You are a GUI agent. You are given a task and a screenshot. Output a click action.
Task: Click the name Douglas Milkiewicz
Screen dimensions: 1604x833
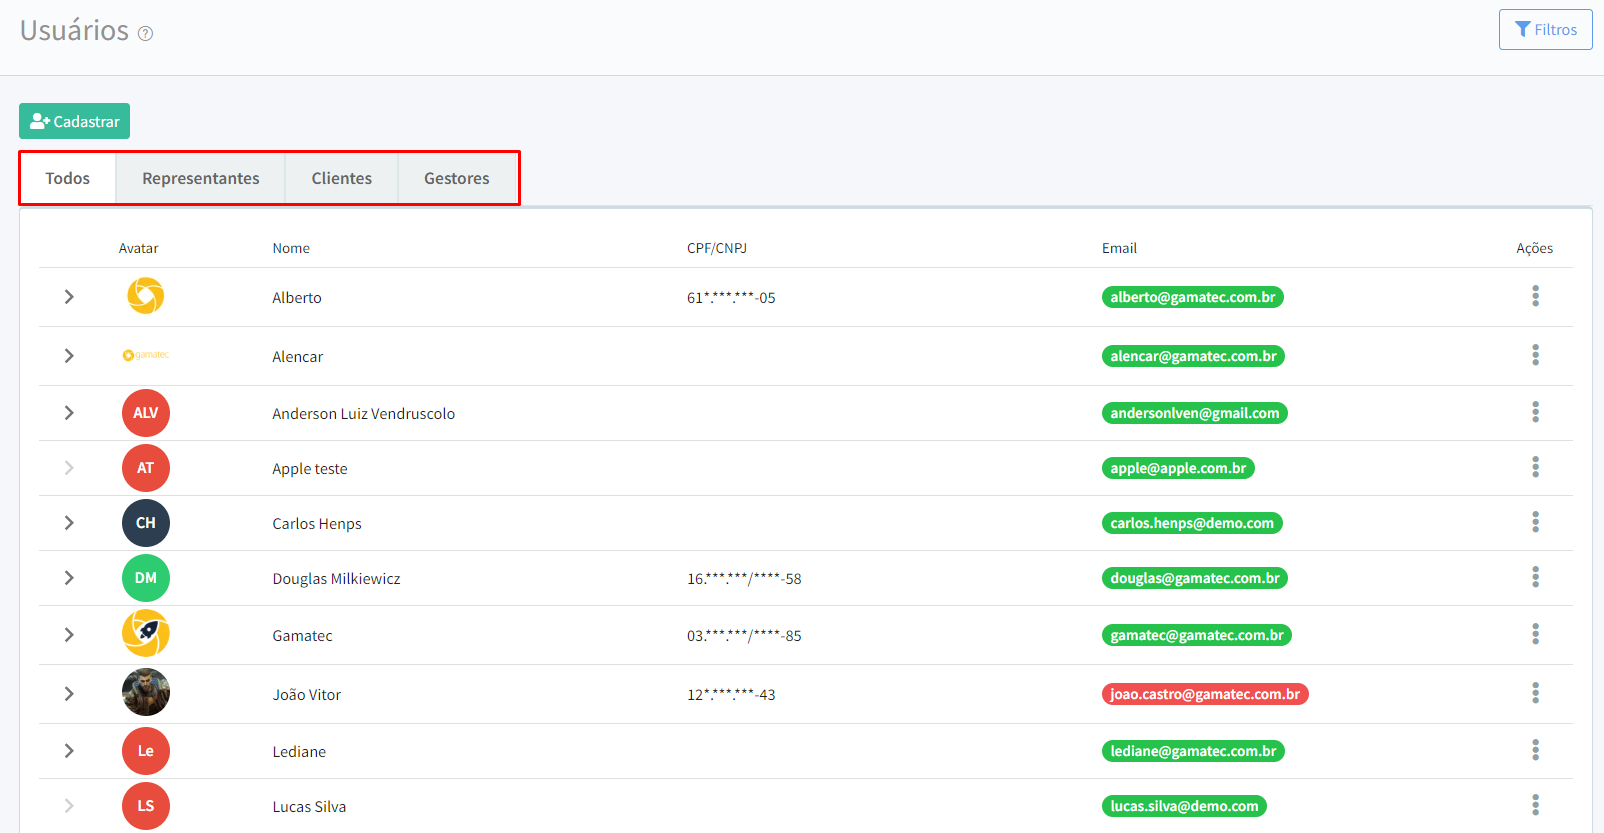(x=336, y=579)
